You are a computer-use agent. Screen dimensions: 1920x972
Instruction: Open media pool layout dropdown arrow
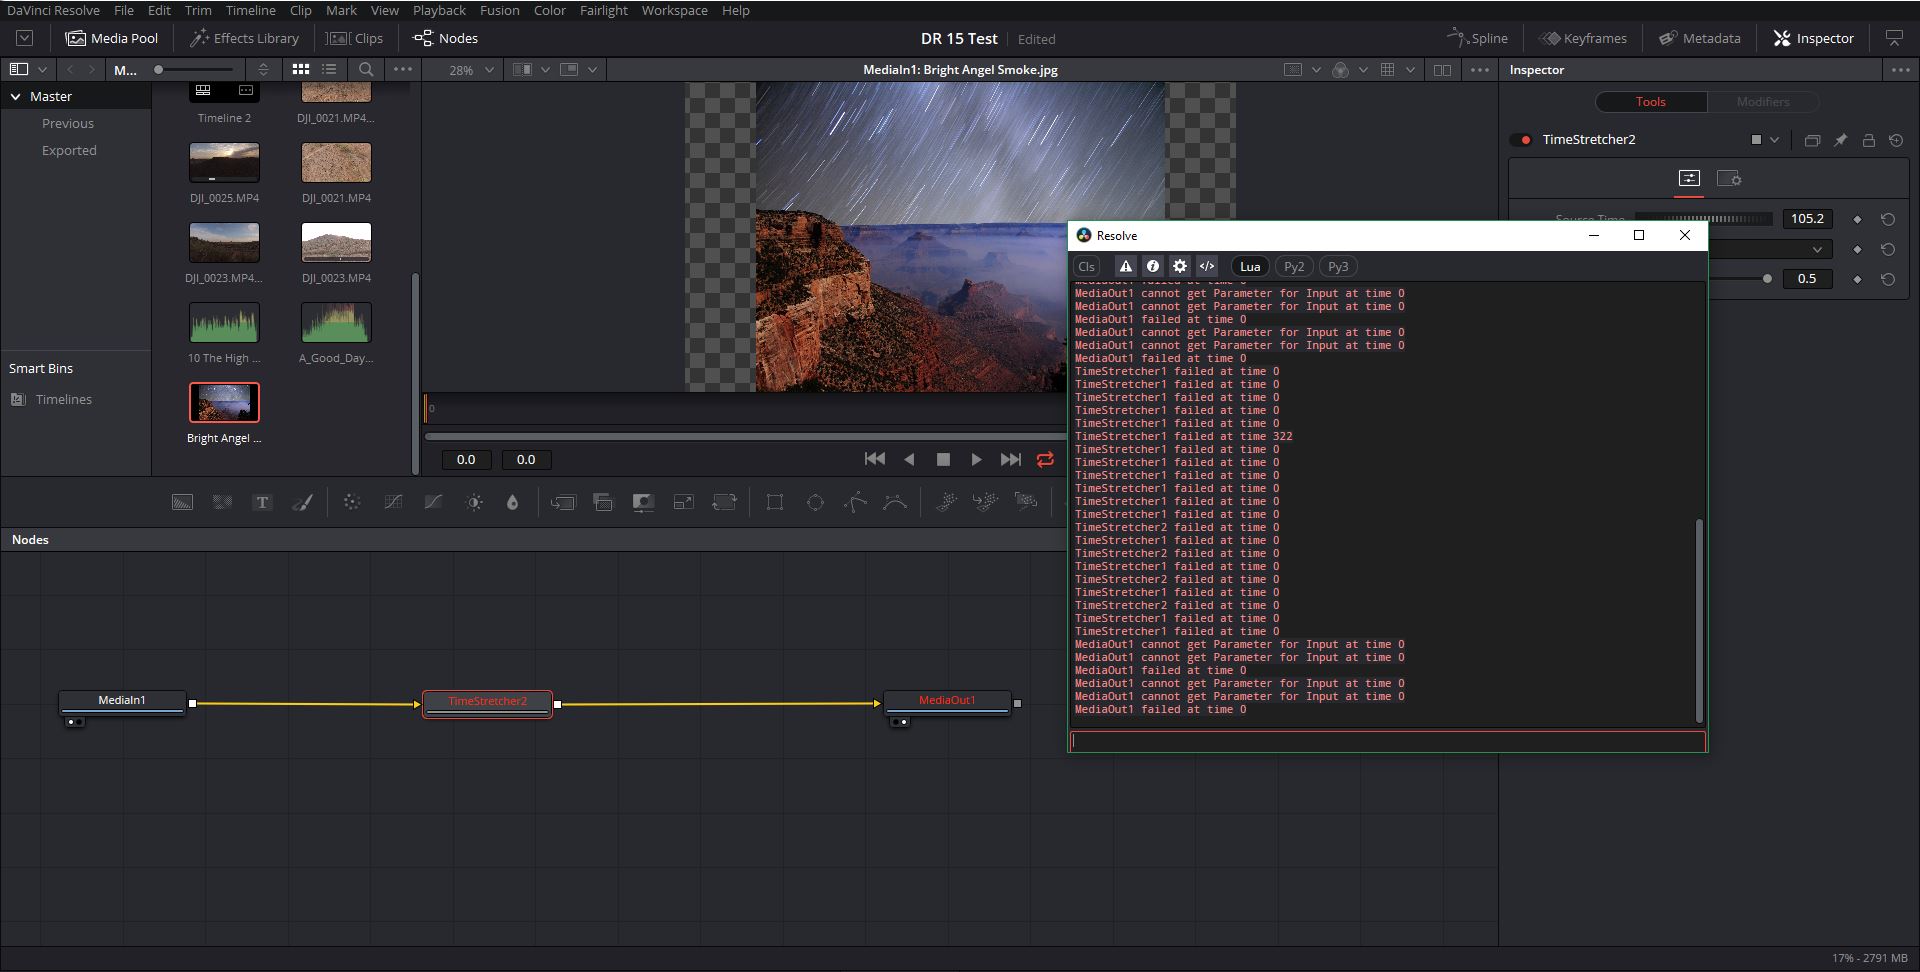42,69
